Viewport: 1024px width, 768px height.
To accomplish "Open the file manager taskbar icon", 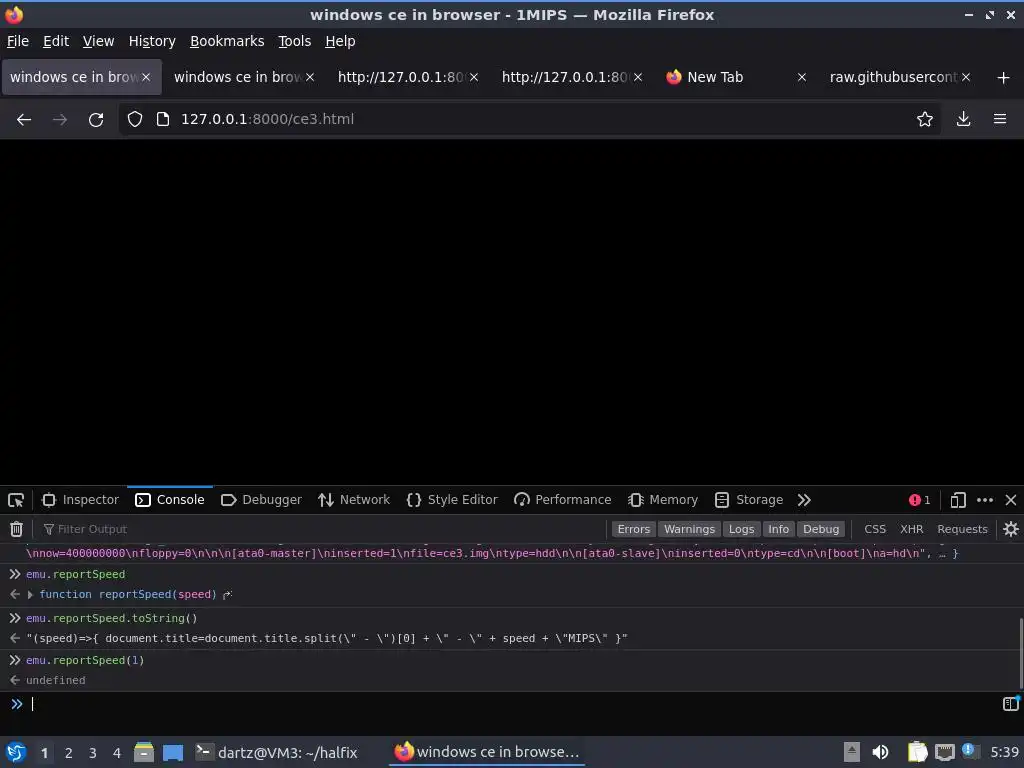I will click(144, 752).
